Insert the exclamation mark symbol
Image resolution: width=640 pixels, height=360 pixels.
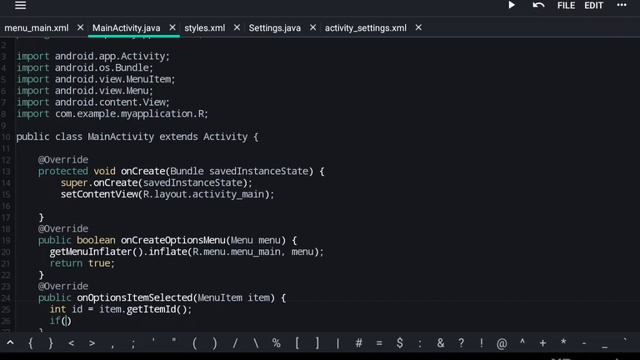482,343
